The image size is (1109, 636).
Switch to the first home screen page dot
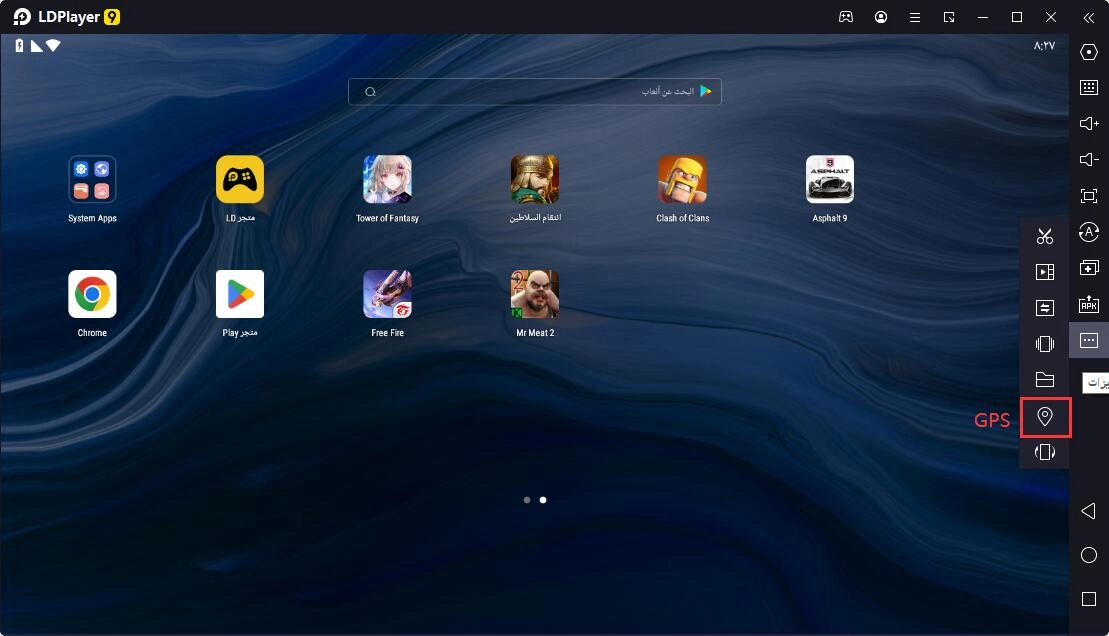(x=527, y=500)
